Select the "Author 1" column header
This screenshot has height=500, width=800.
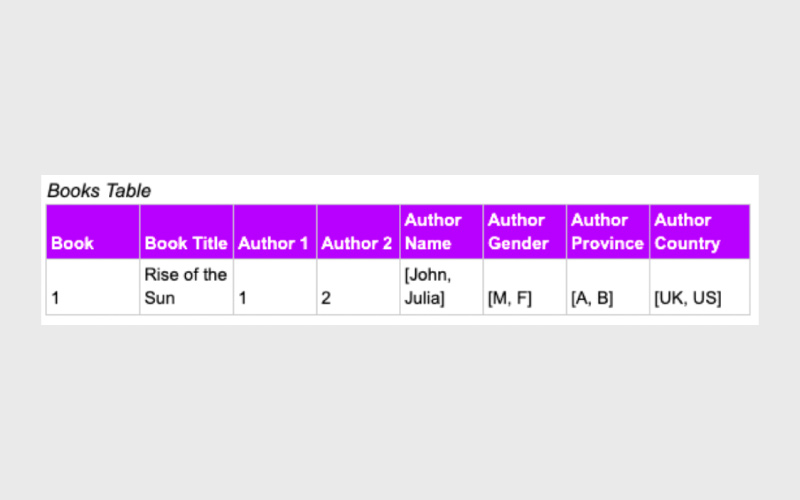(x=273, y=243)
